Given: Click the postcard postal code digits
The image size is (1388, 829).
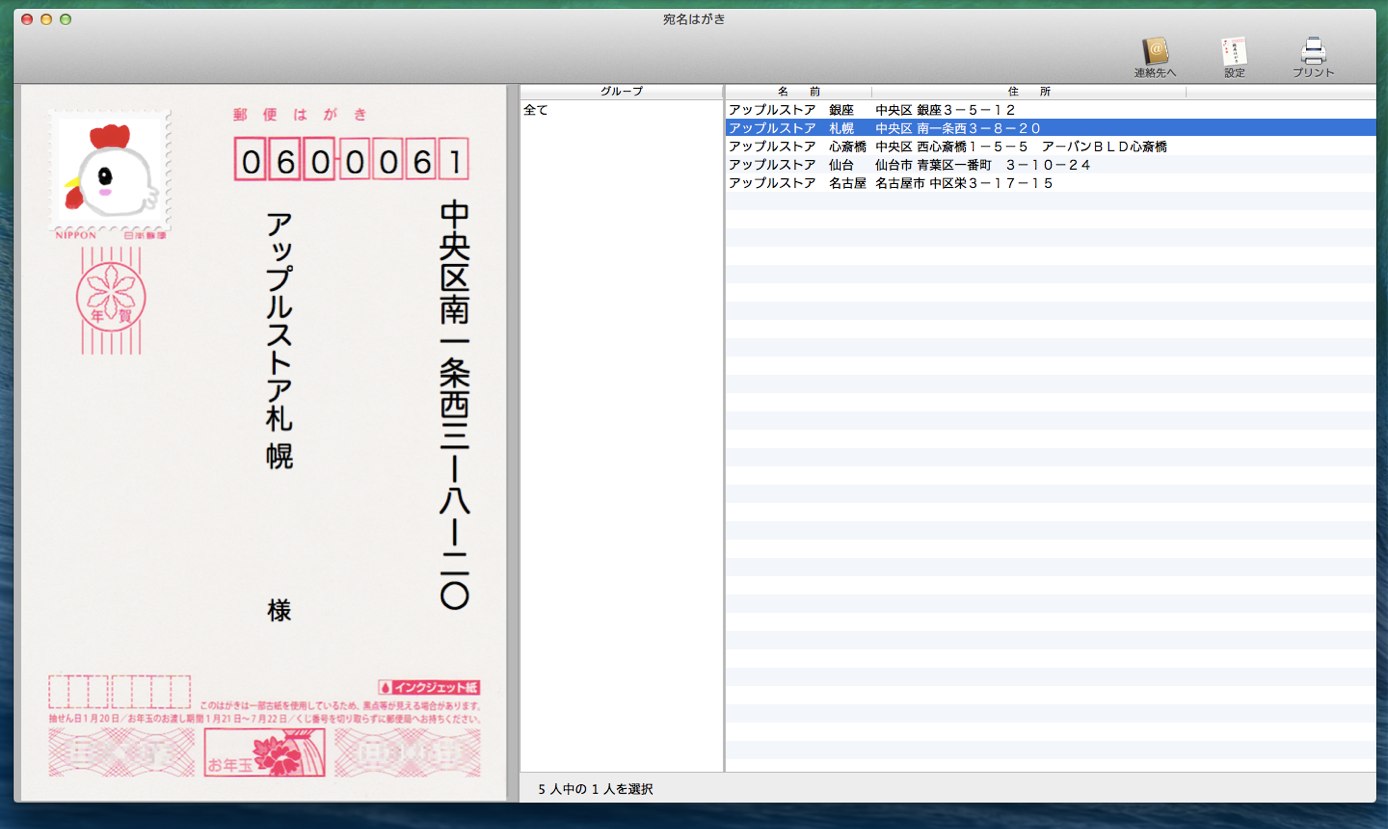Looking at the screenshot, I should (351, 160).
